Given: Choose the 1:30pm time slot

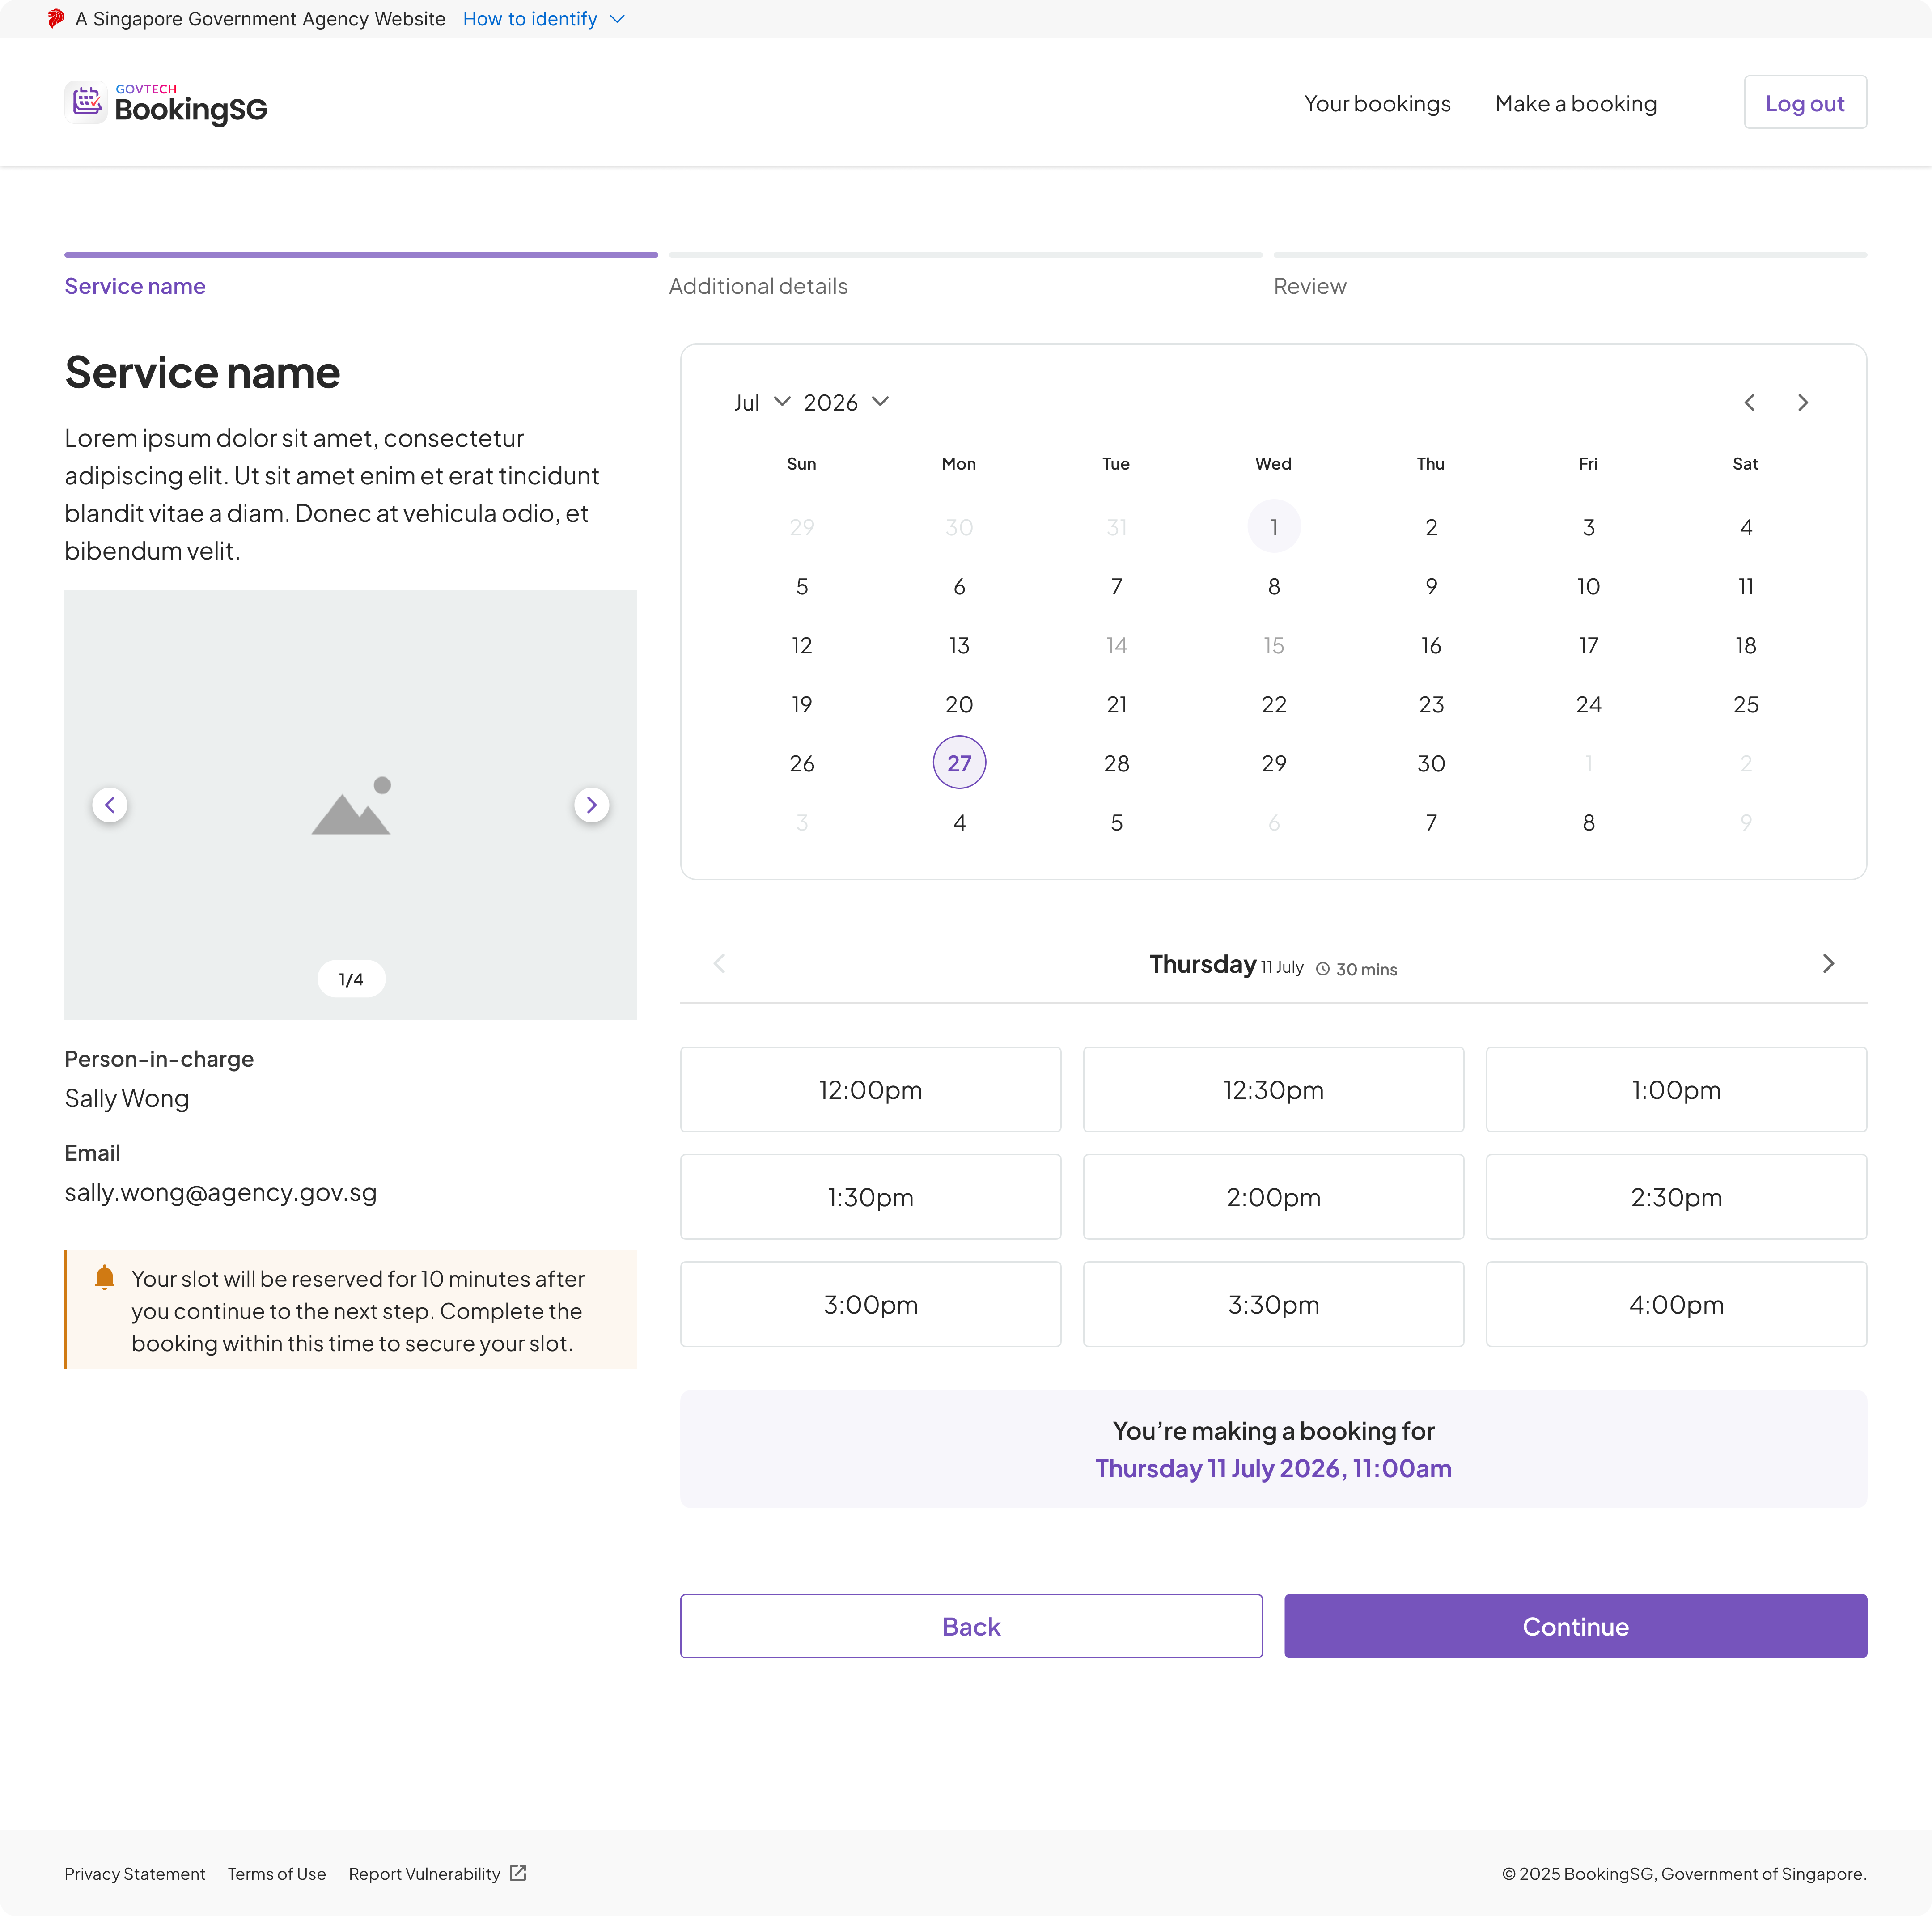Looking at the screenshot, I should 871,1197.
